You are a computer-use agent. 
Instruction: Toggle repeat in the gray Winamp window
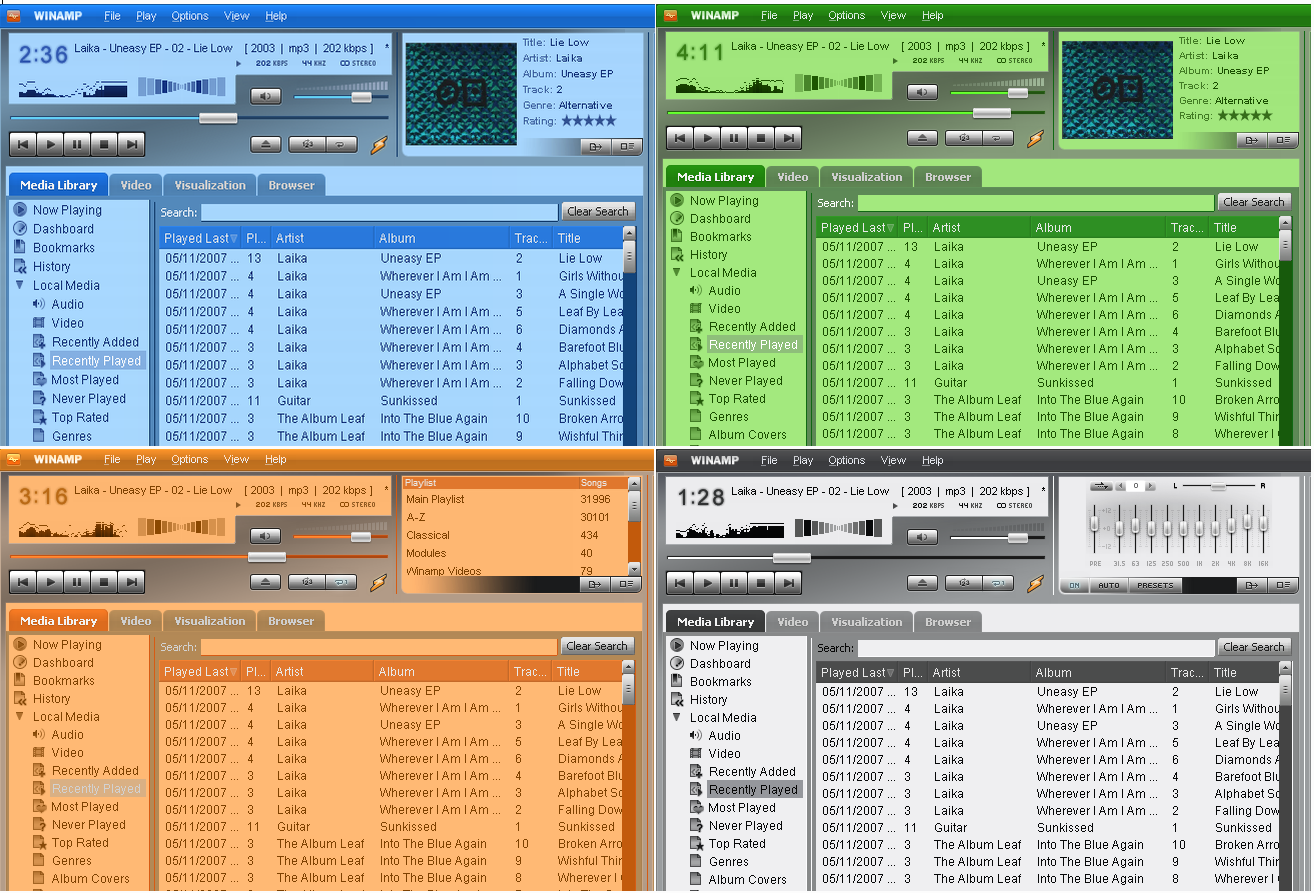(x=998, y=582)
